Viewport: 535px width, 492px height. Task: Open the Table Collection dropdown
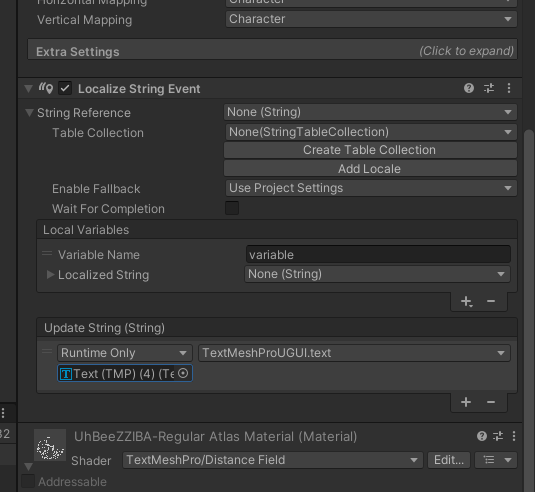coord(371,132)
